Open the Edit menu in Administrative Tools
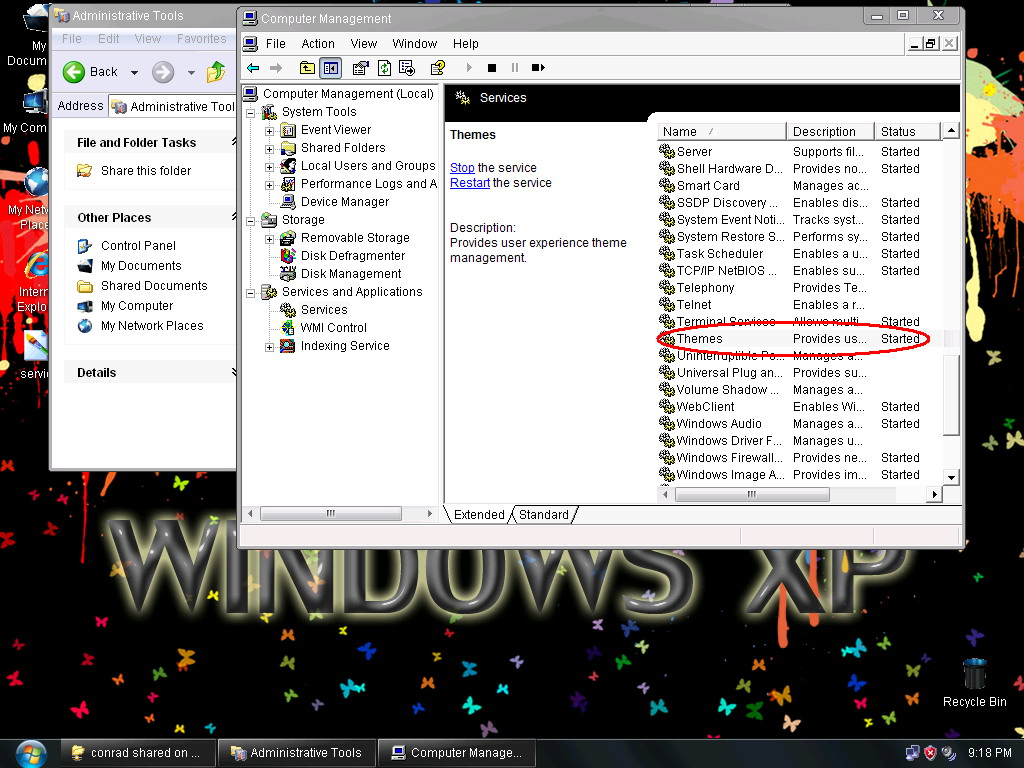 point(108,39)
